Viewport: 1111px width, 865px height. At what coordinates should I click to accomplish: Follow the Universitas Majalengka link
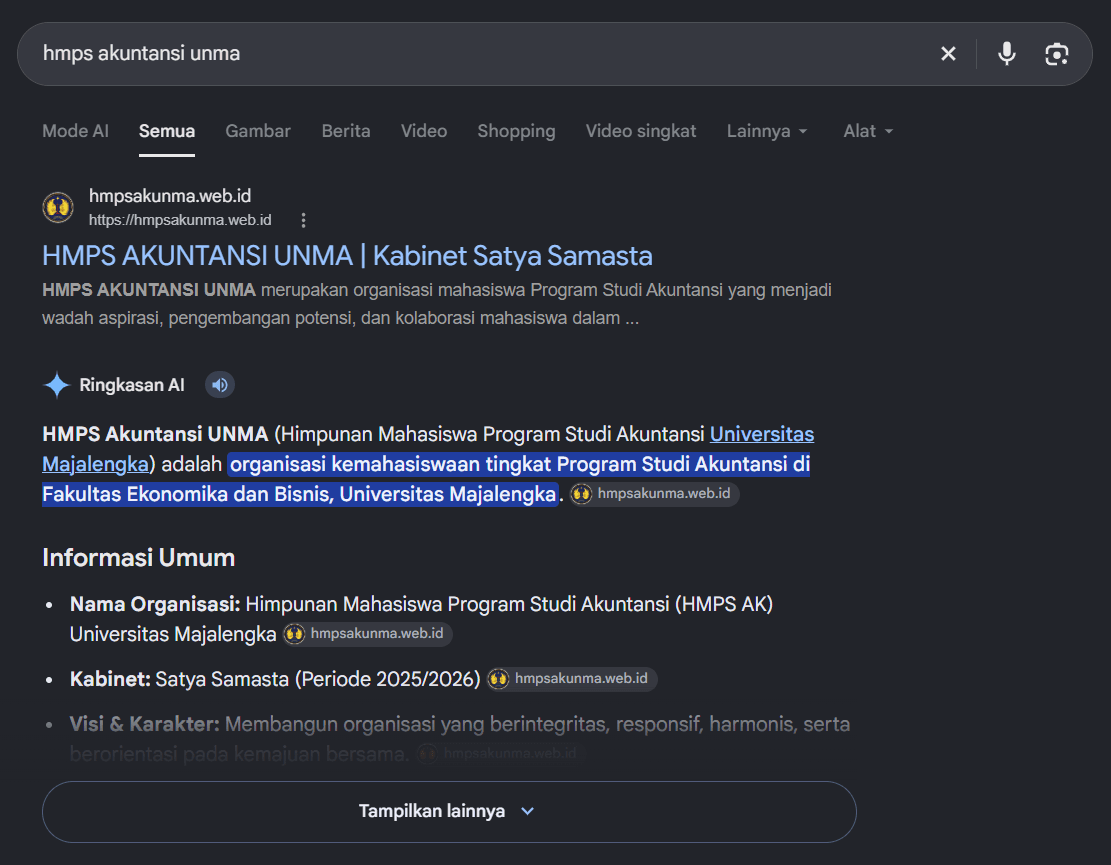pyautogui.click(x=762, y=434)
